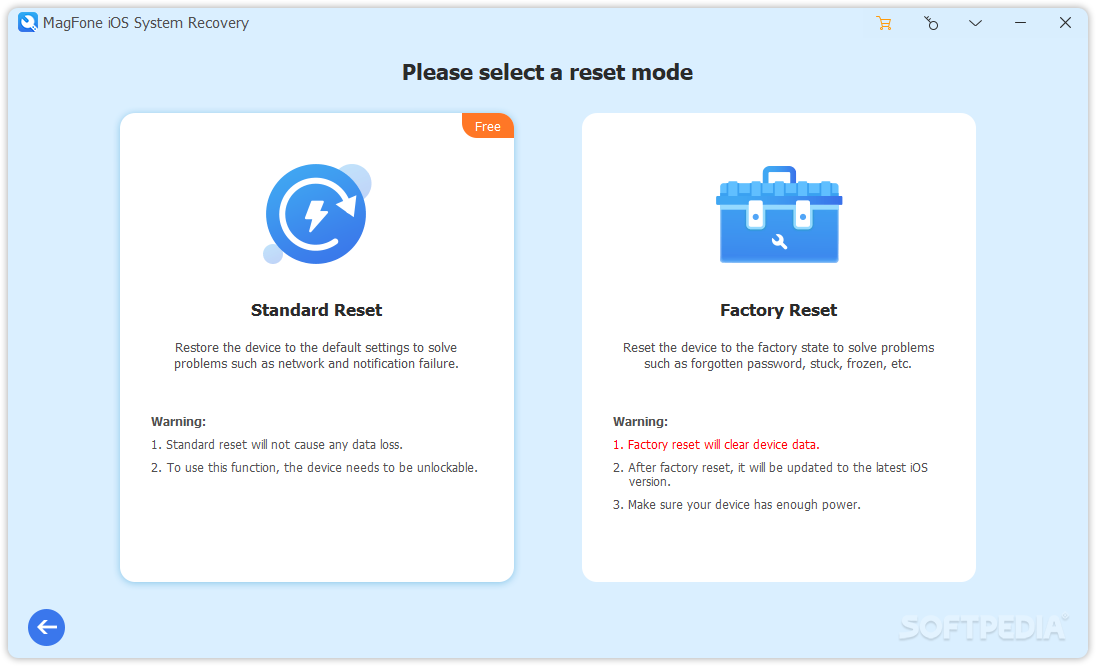
Task: Click 'updated to the latest iOS version' line
Action: click(x=770, y=475)
